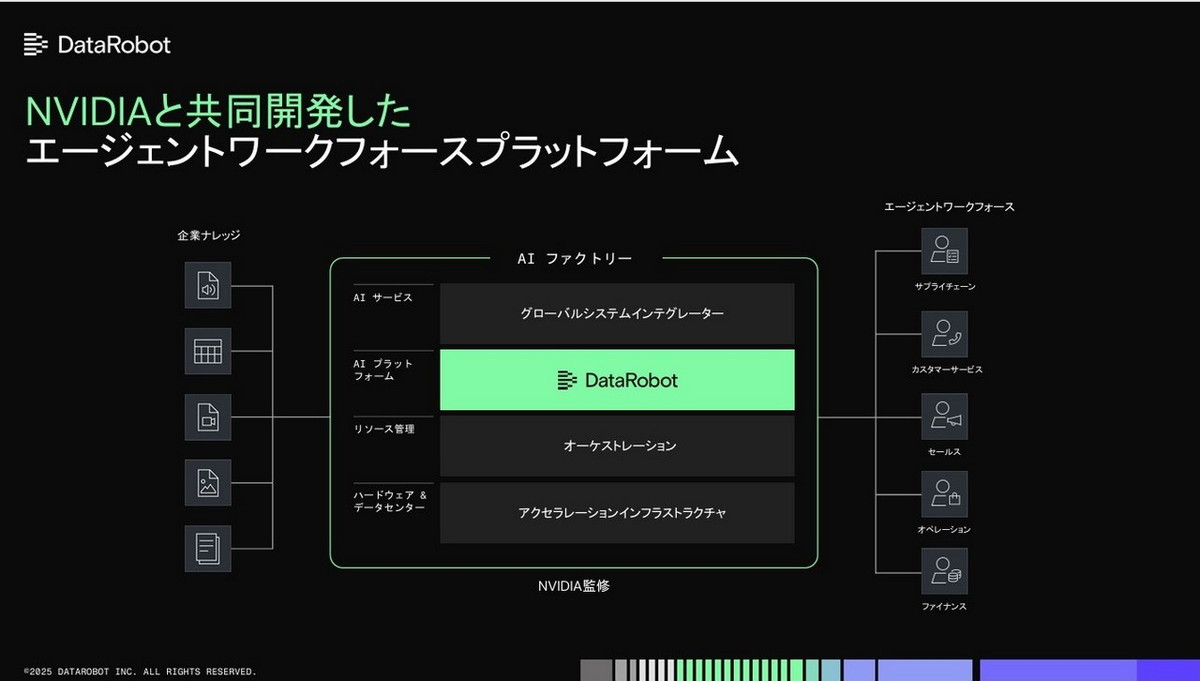The height and width of the screenshot is (681, 1200).
Task: Click the ハードウェア & データセンター label
Action: tap(390, 501)
